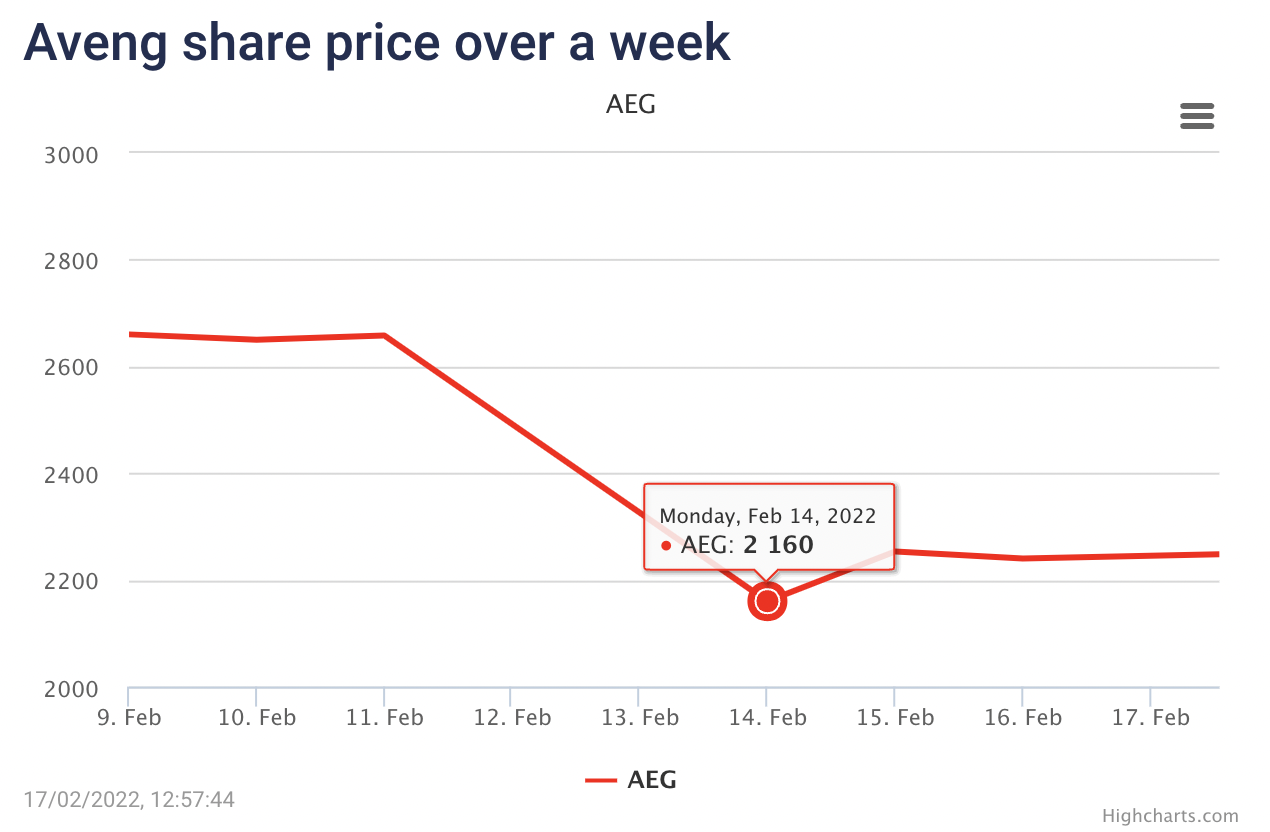Click the highlighted Feb 14 data point marker
The width and height of the screenshot is (1270, 832).
(x=767, y=601)
